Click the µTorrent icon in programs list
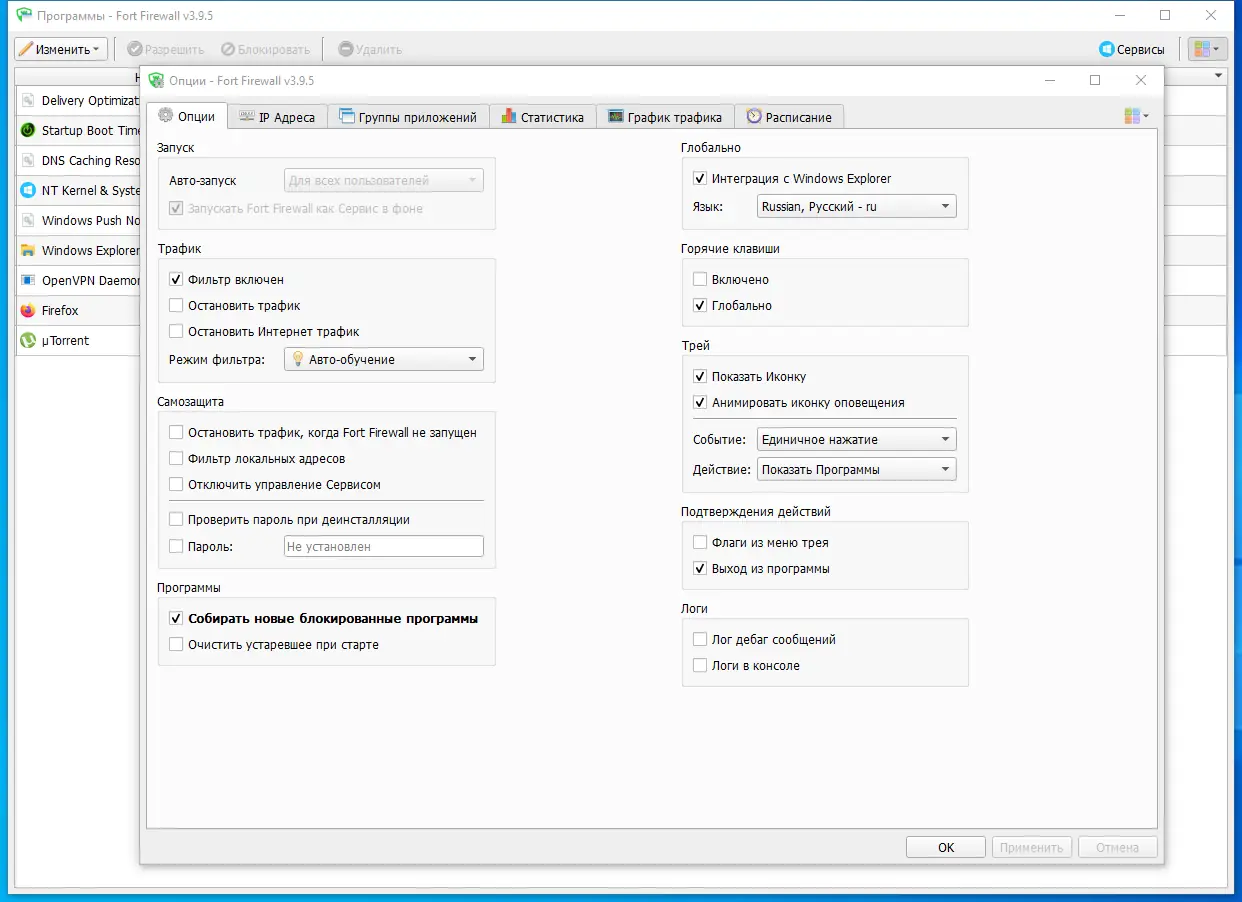The width and height of the screenshot is (1242, 902). [27, 340]
